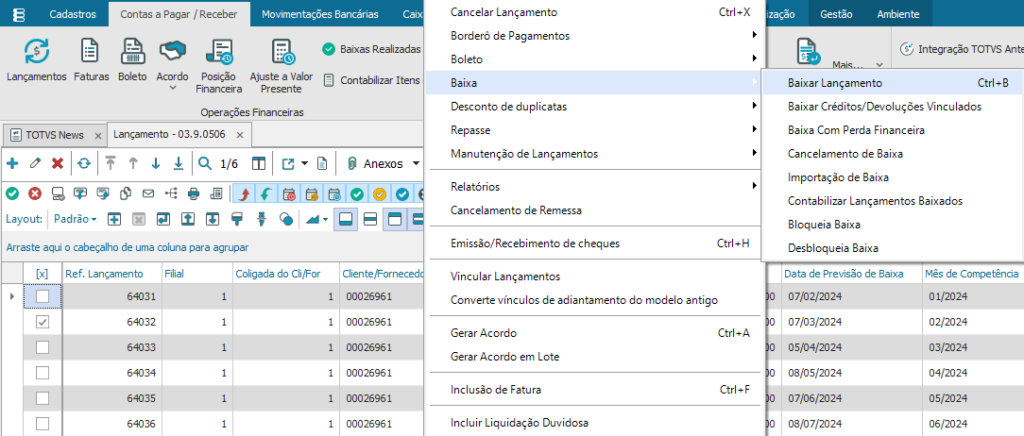Choose Cancelamento de Baixa menu entry
Image resolution: width=1024 pixels, height=436 pixels.
(845, 153)
